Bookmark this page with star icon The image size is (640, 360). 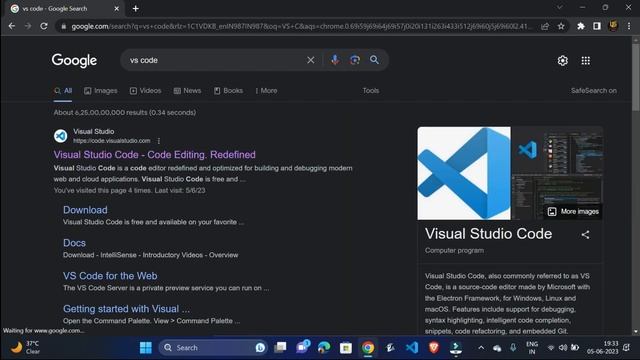(561, 26)
